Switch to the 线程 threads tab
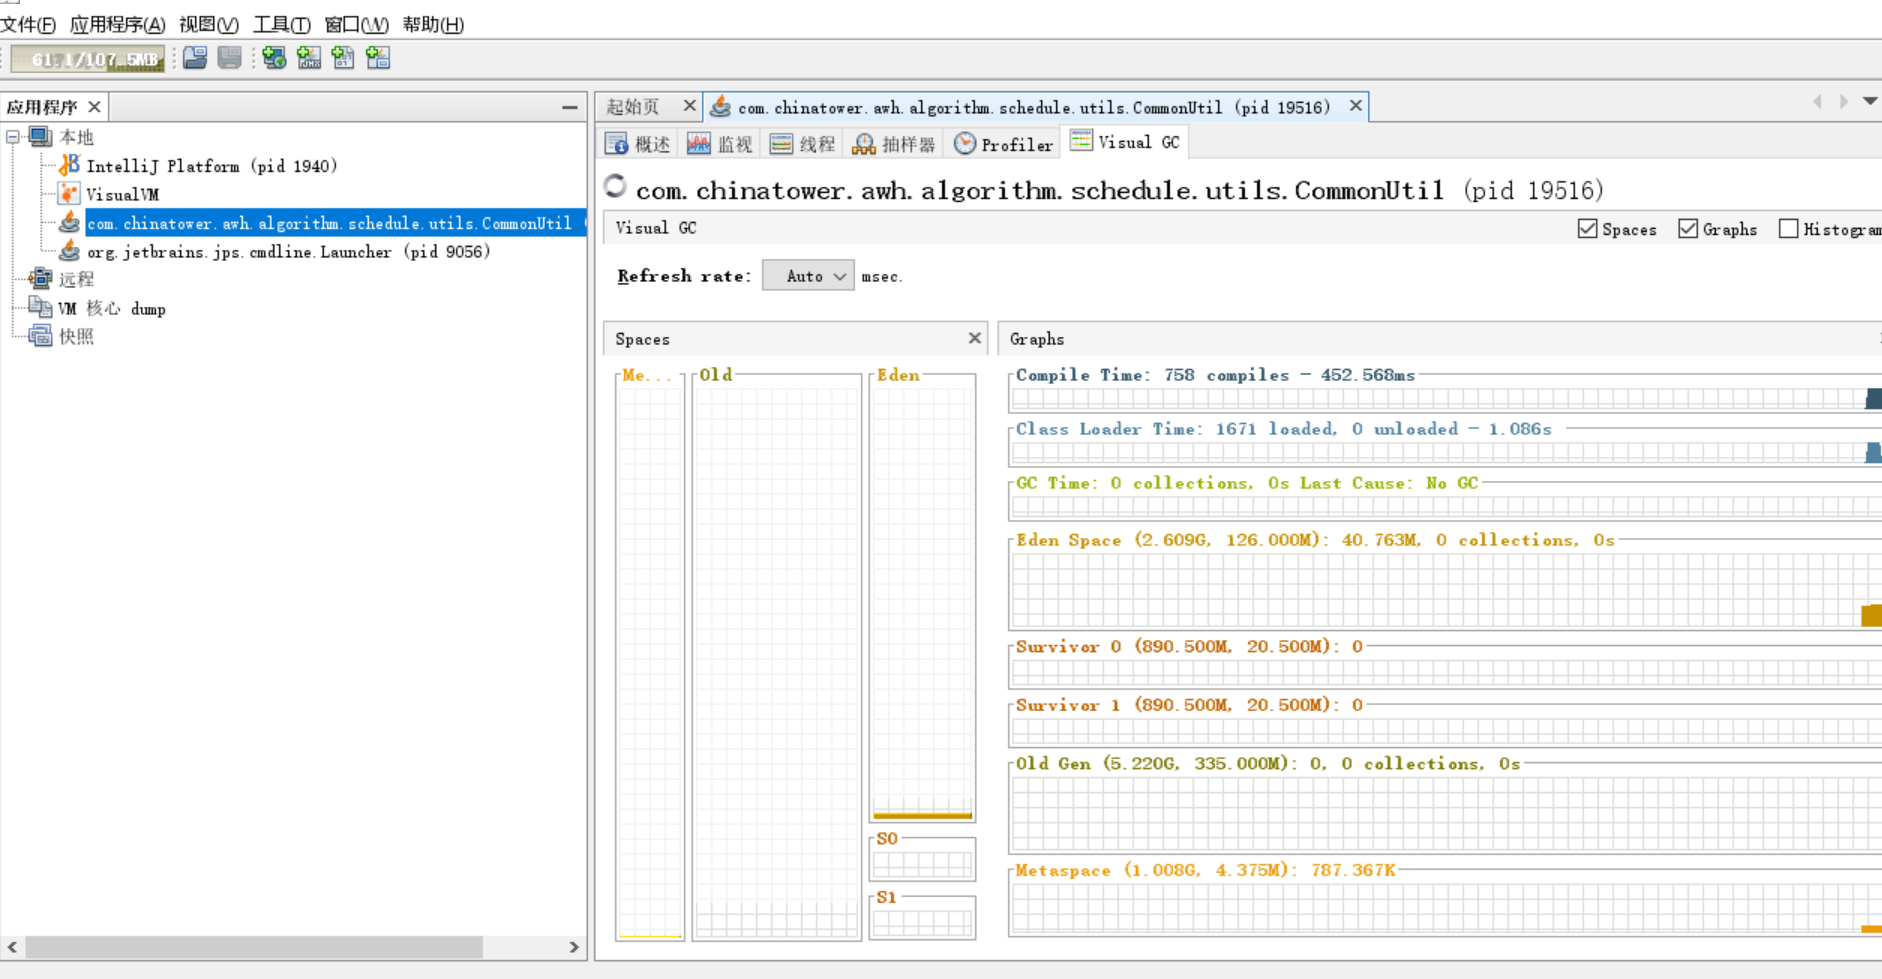This screenshot has height=979, width=1882. coord(802,144)
